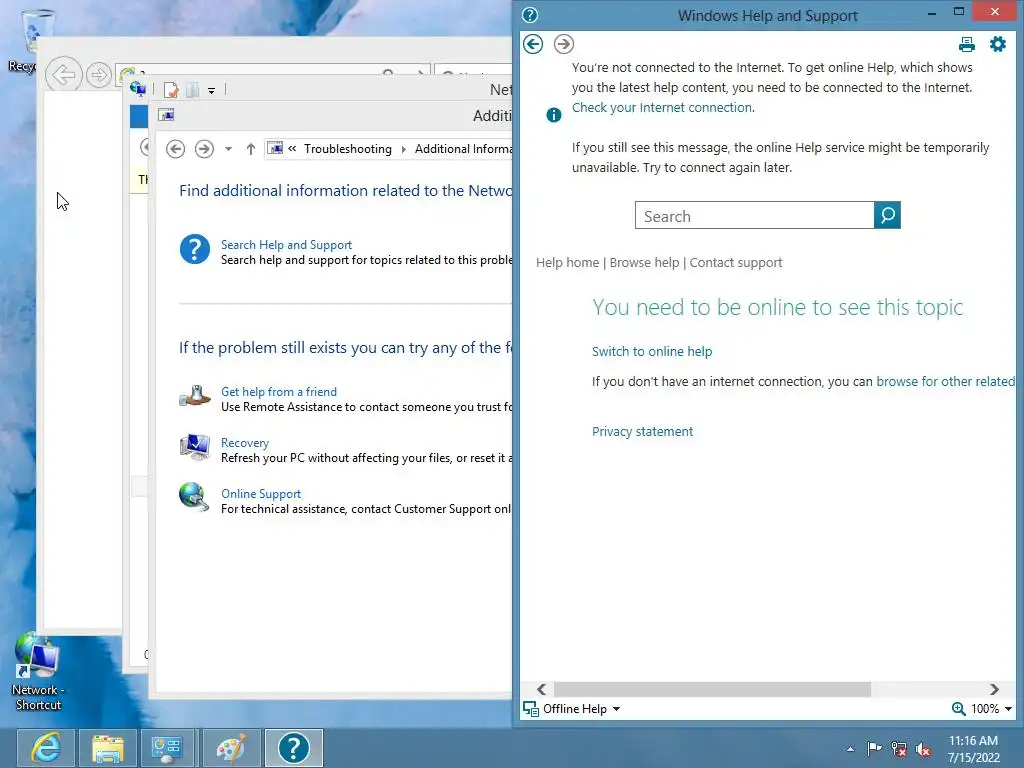Switch to Paint on the taskbar
Screen dimensions: 1024x768
point(232,748)
